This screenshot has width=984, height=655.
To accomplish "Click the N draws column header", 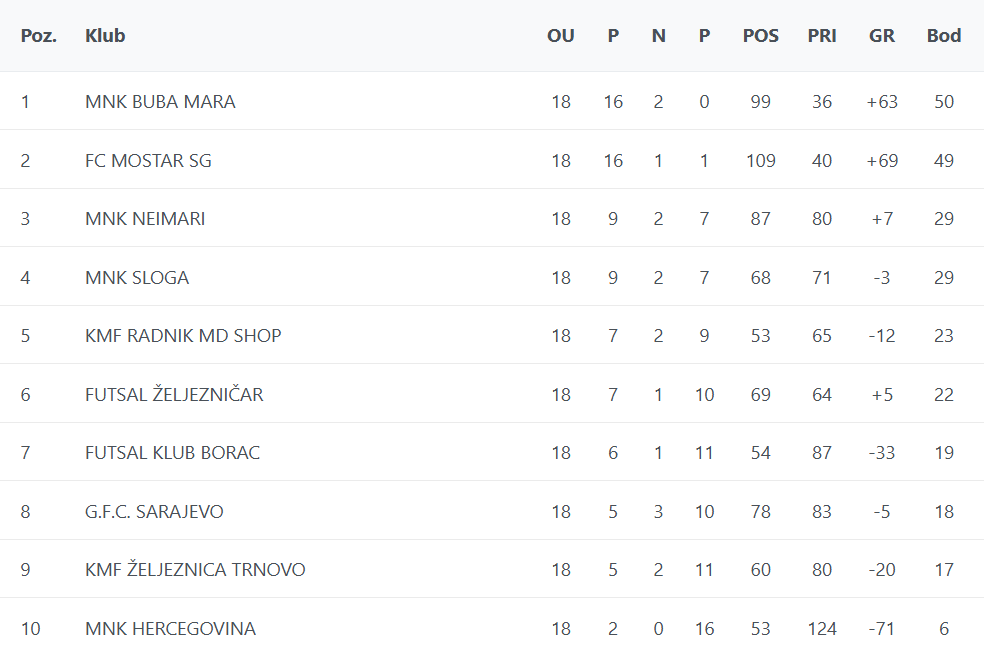I will 658,36.
